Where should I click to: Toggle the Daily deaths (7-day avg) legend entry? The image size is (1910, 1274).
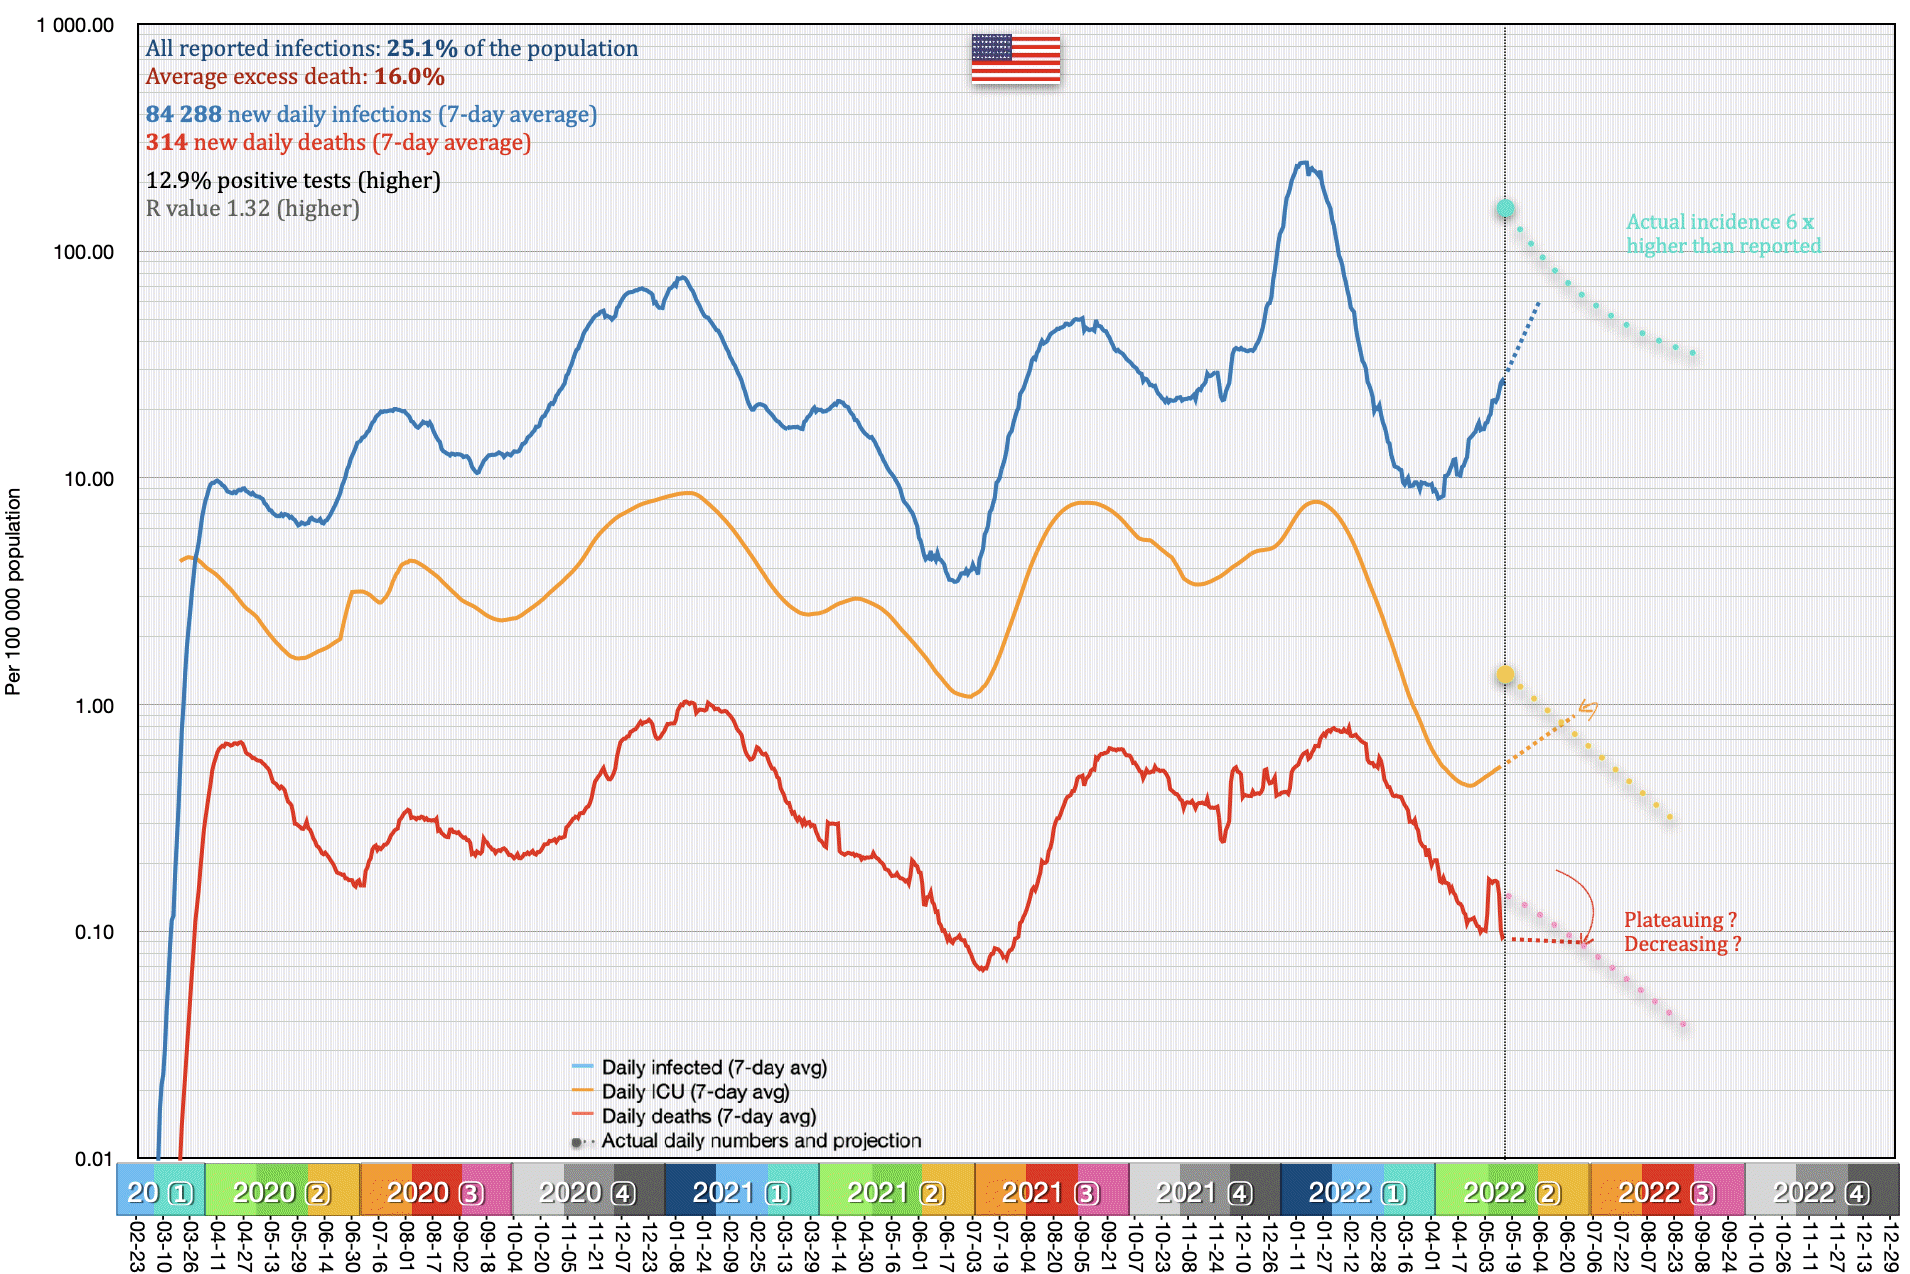tap(708, 1116)
